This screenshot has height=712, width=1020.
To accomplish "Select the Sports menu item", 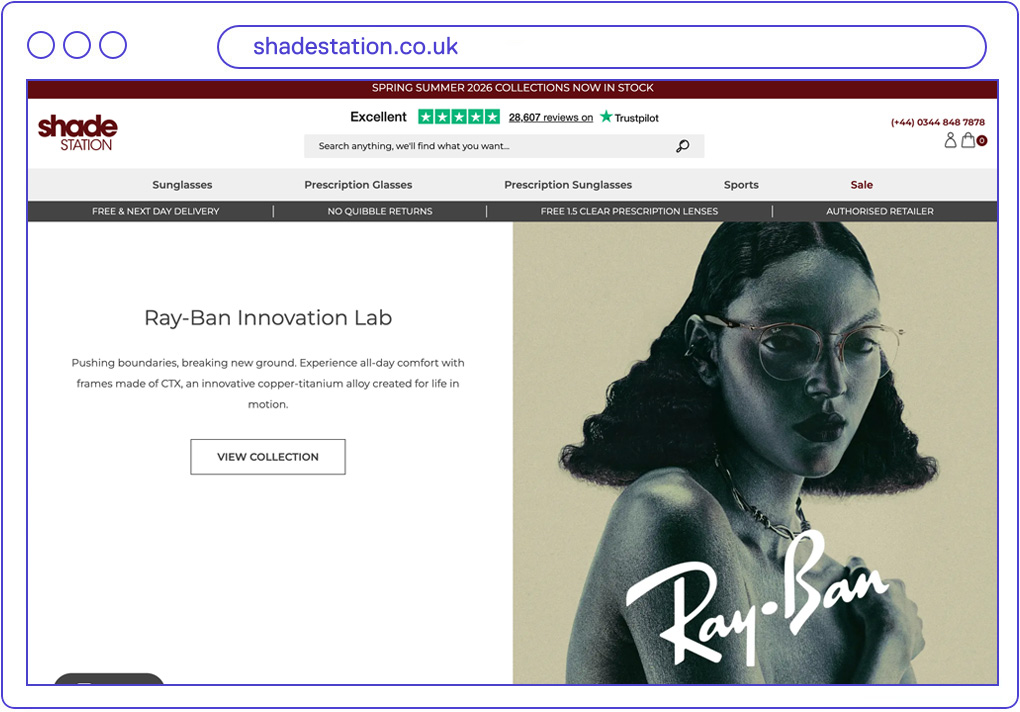I will coord(741,185).
